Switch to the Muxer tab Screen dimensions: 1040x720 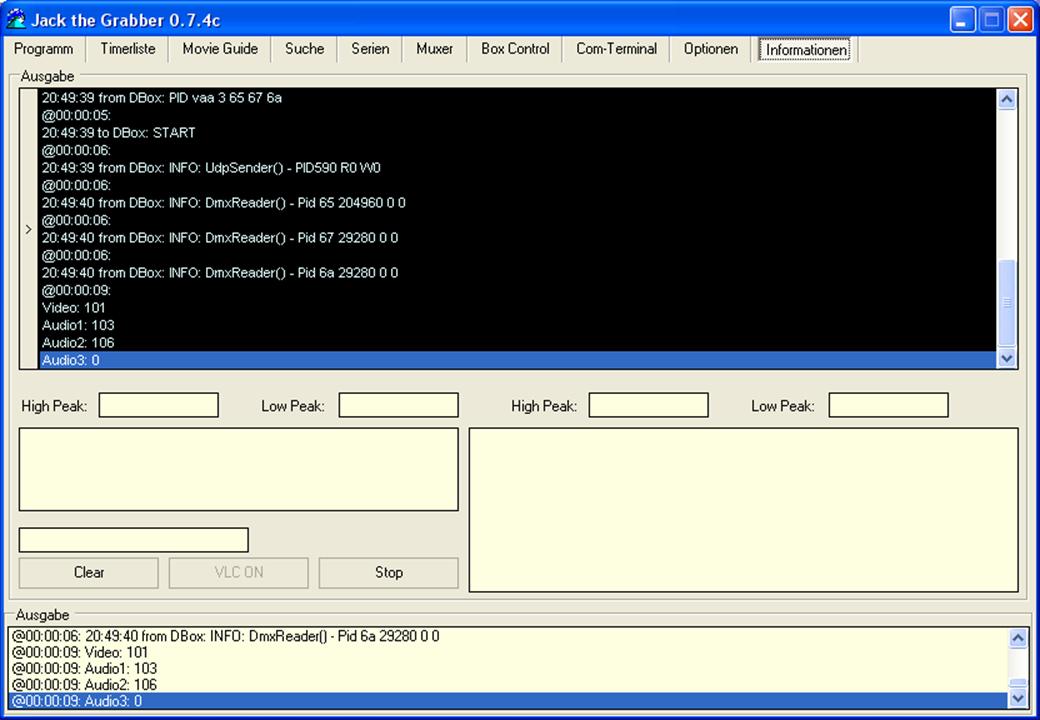click(x=434, y=49)
